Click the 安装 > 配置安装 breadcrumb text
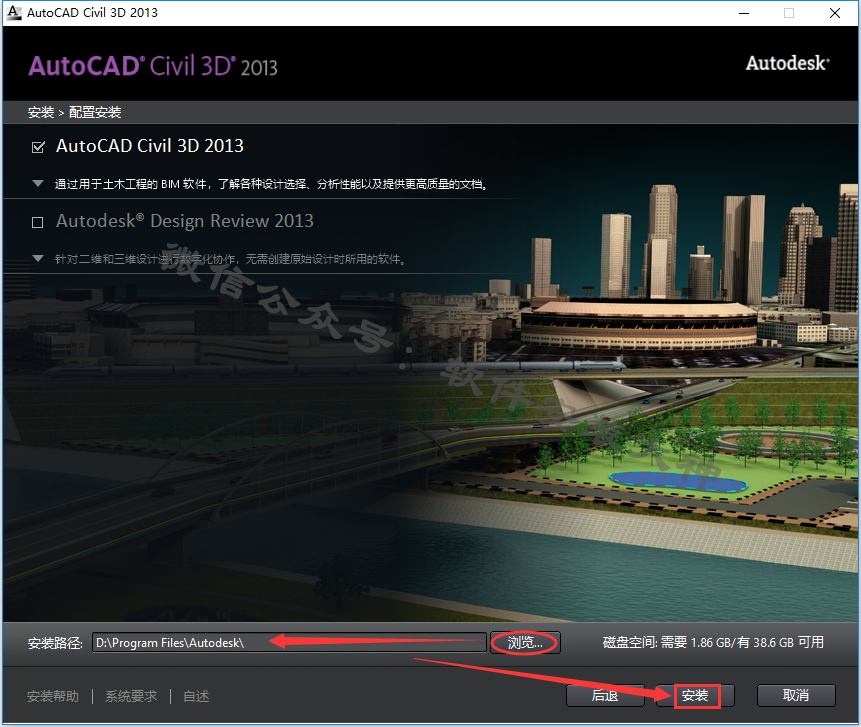The width and height of the screenshot is (861, 727). 75,113
